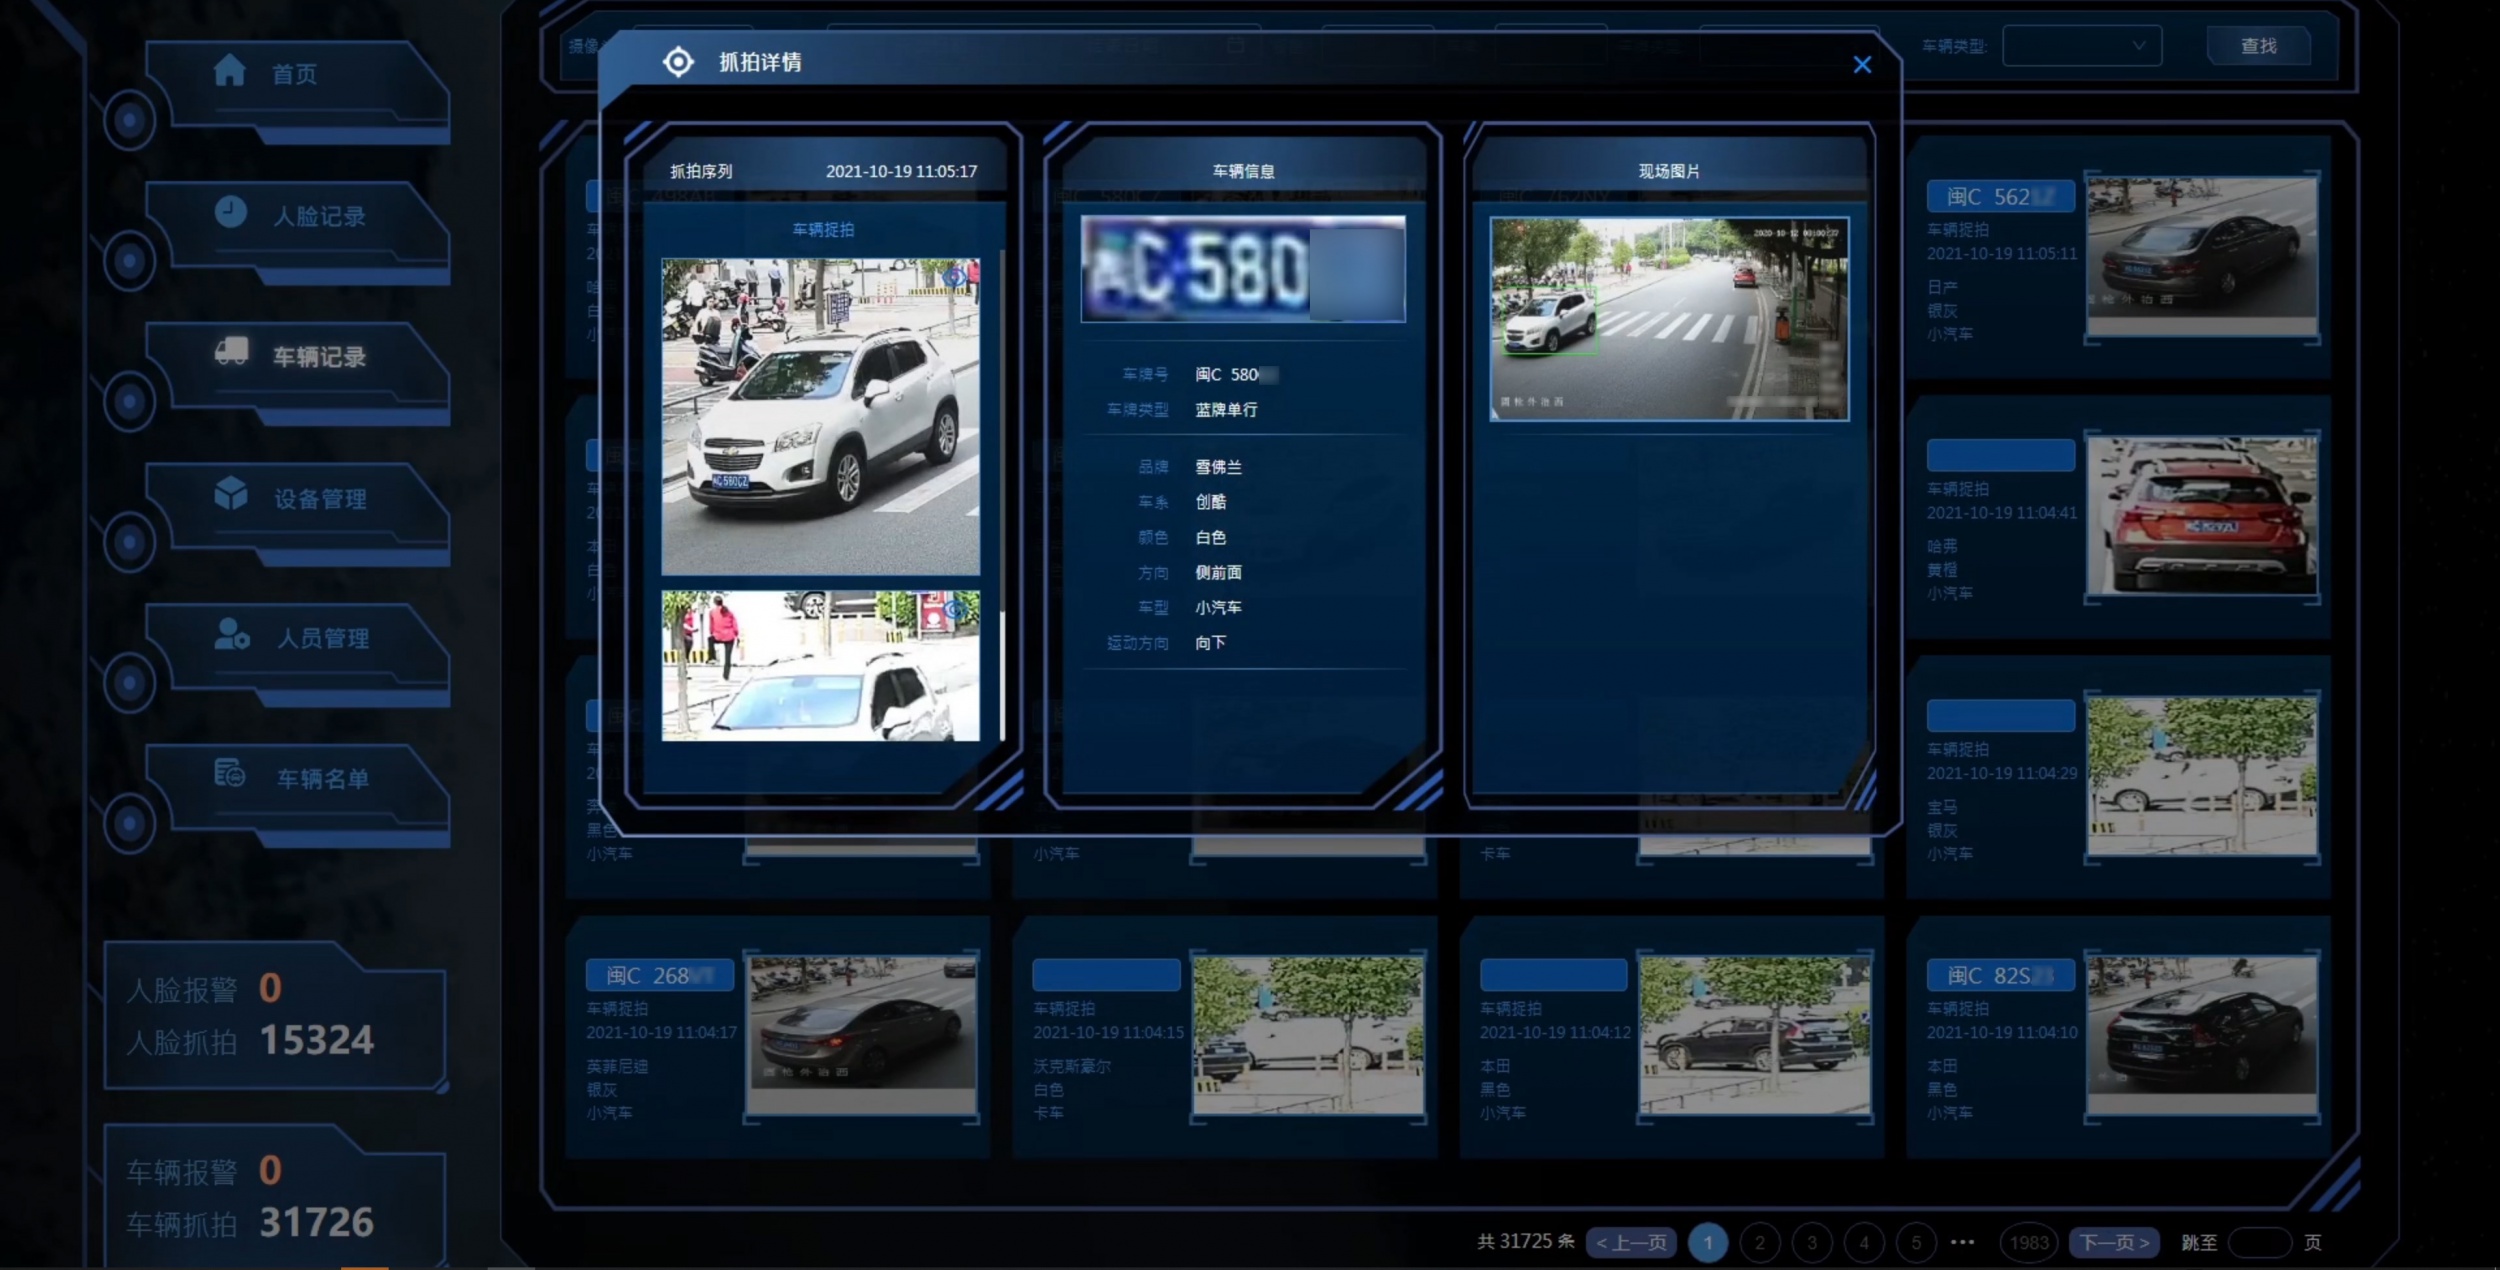Jump to last page 1983
The width and height of the screenshot is (2500, 1270).
(2029, 1242)
